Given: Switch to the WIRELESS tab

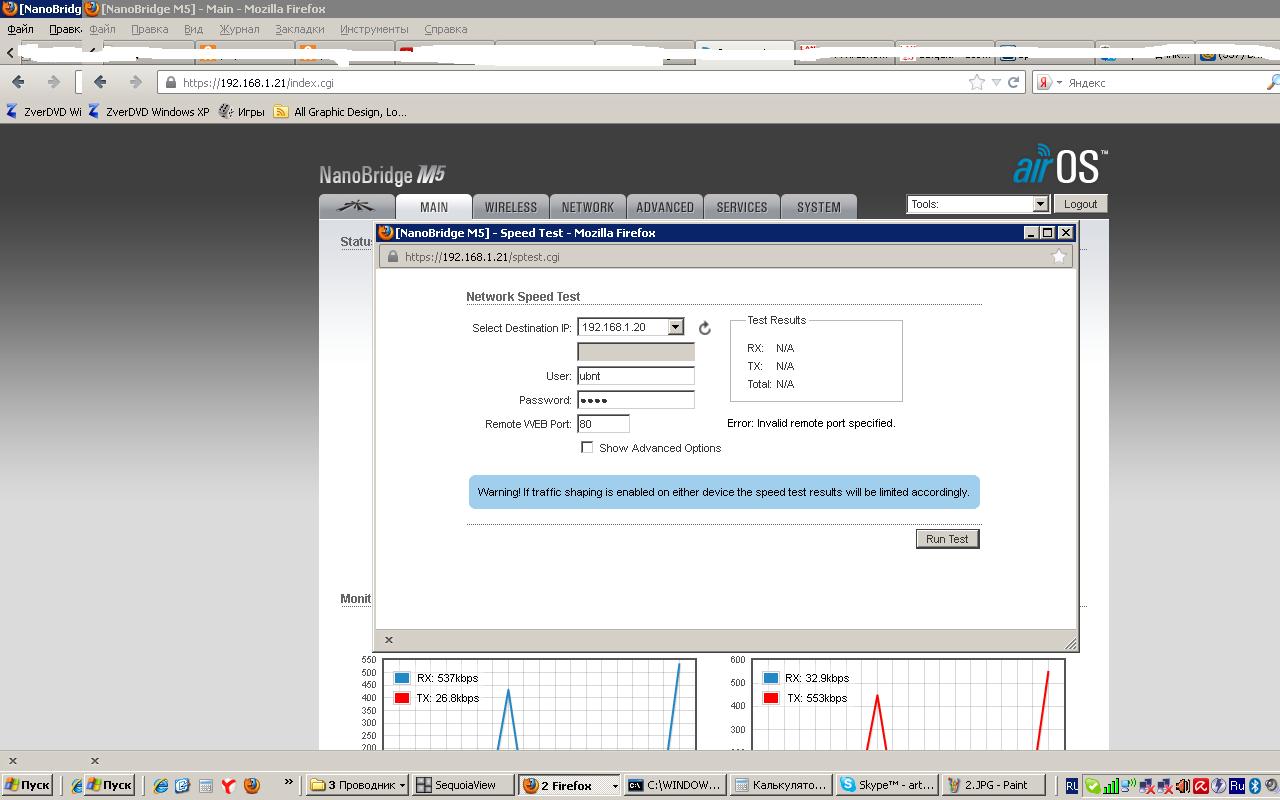Looking at the screenshot, I should (511, 207).
